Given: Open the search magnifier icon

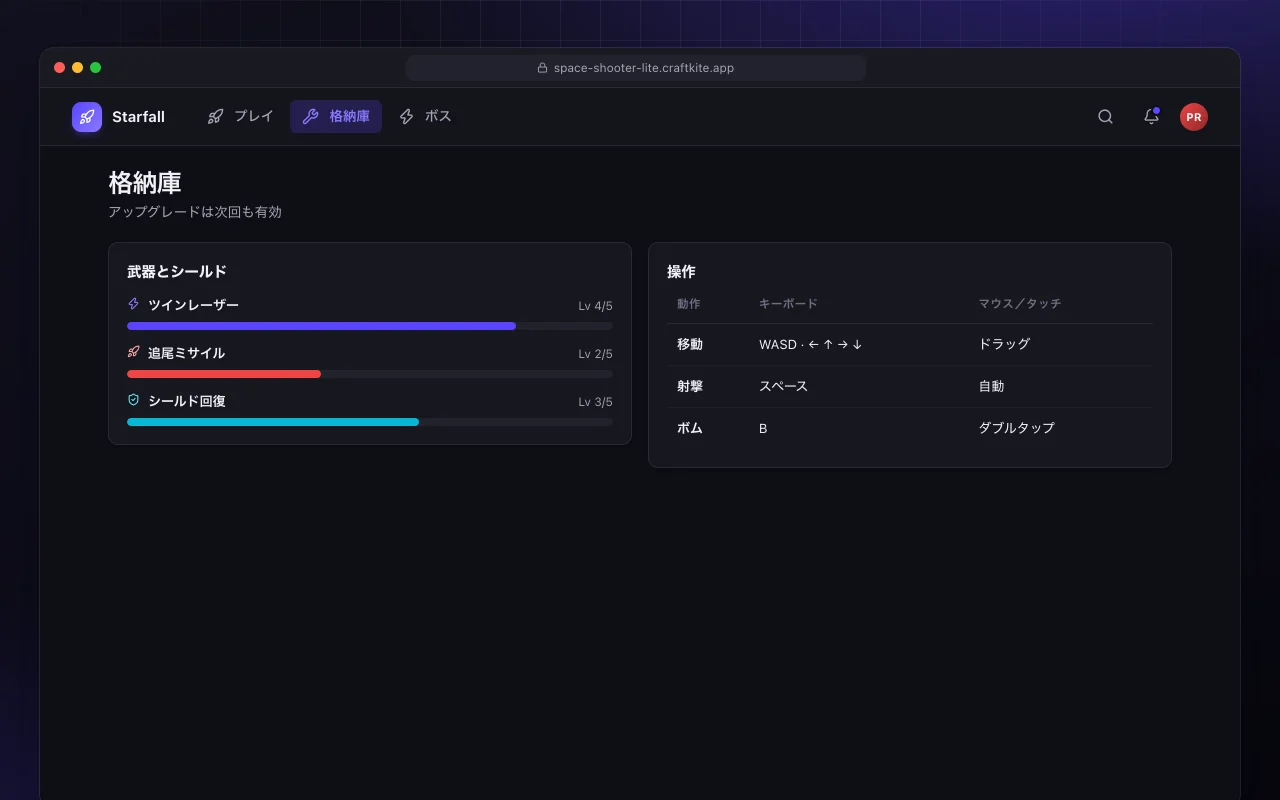Looking at the screenshot, I should coord(1105,117).
